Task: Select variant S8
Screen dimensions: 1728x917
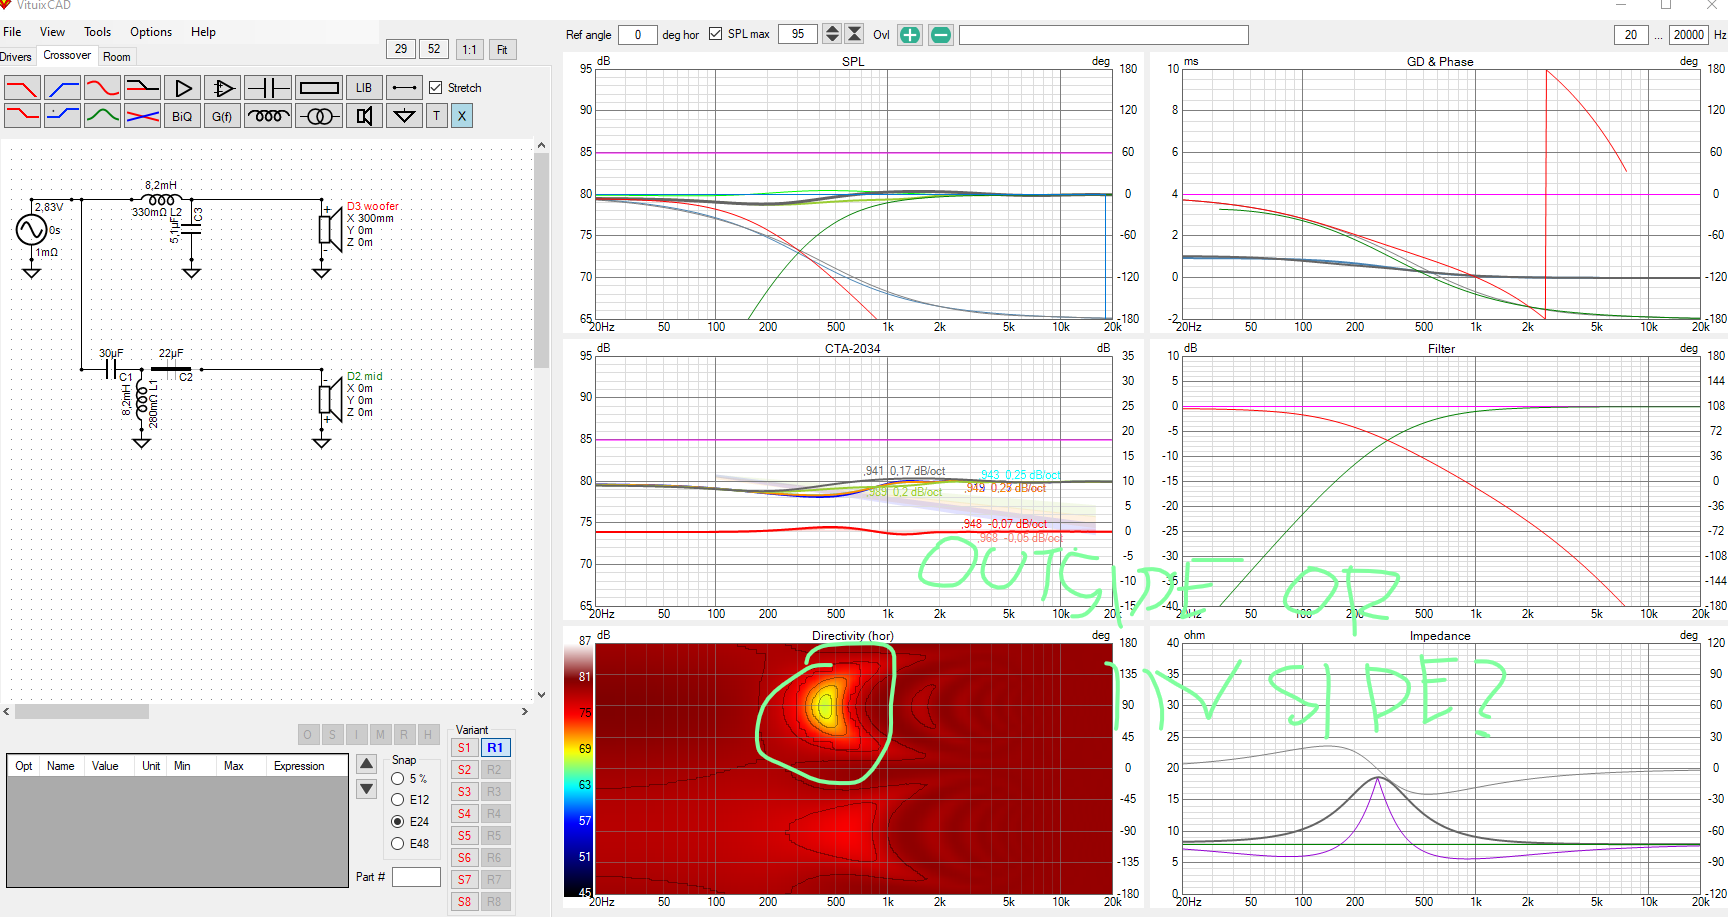Action: pos(464,902)
